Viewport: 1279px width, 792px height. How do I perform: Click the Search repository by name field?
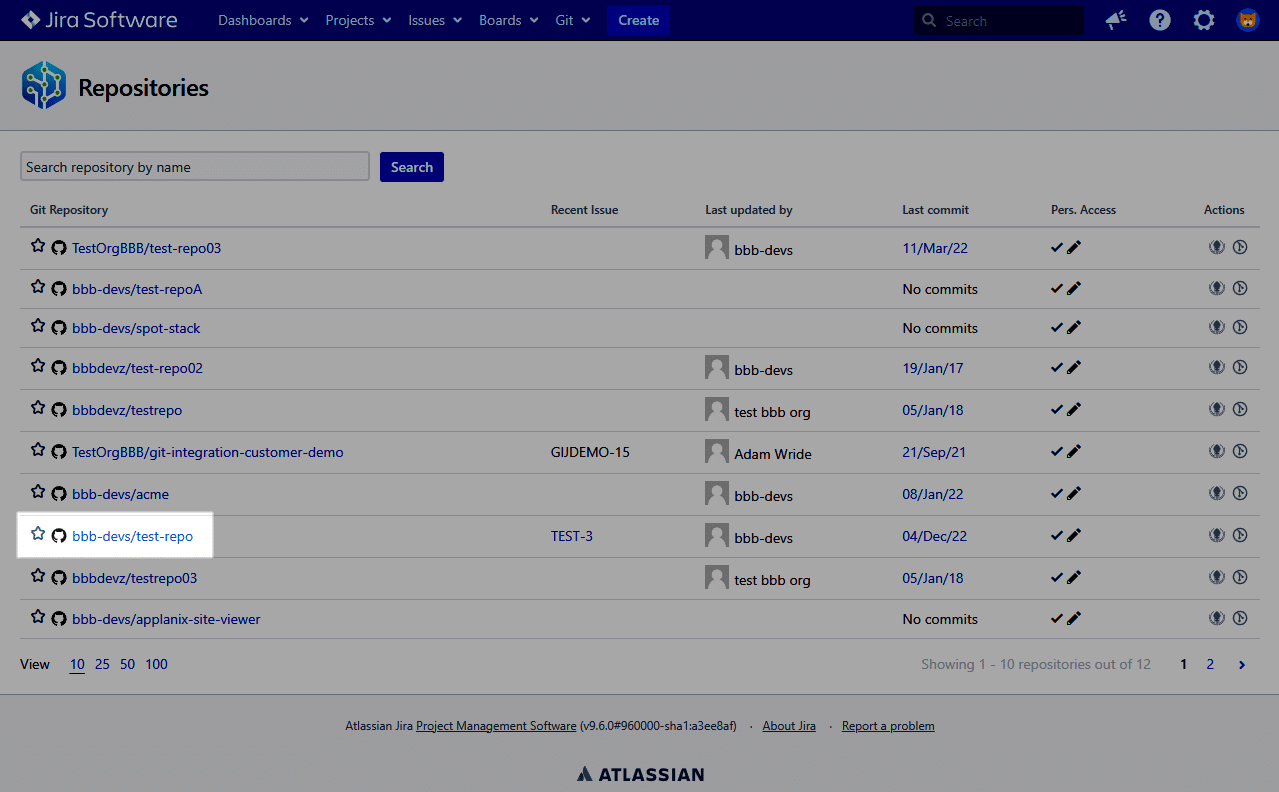tap(195, 167)
